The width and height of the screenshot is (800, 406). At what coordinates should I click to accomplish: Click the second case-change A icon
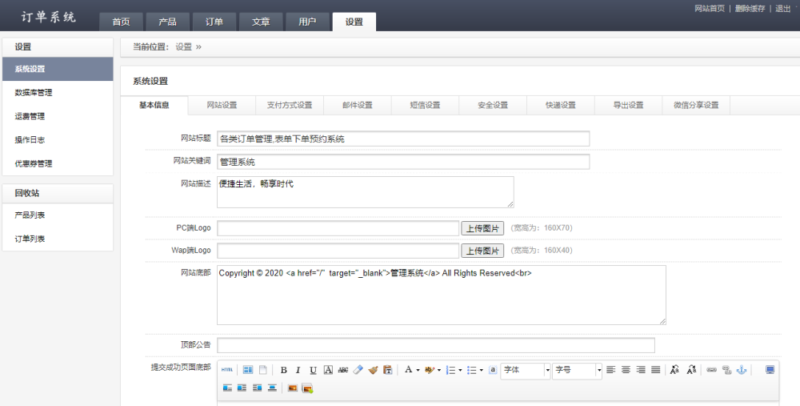691,370
